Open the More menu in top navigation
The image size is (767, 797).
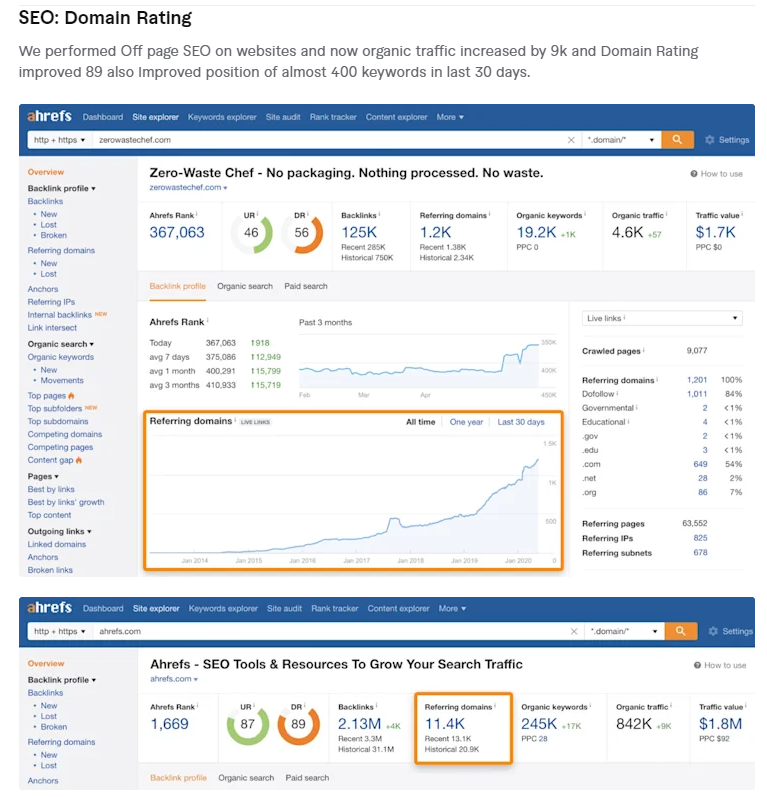coord(450,117)
